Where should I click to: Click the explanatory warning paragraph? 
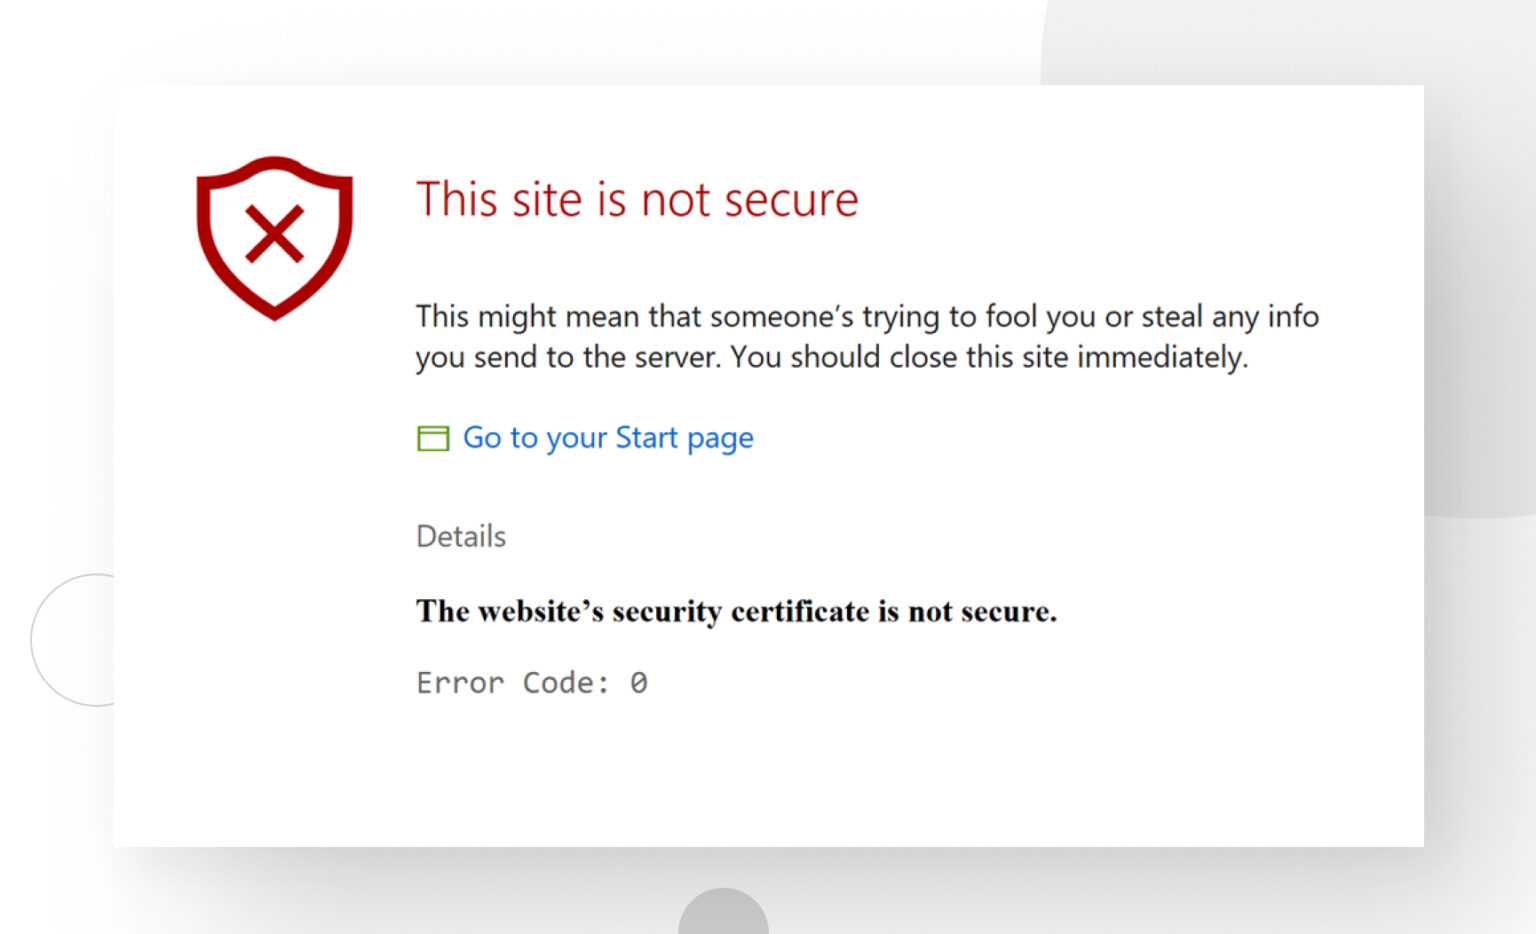(866, 336)
